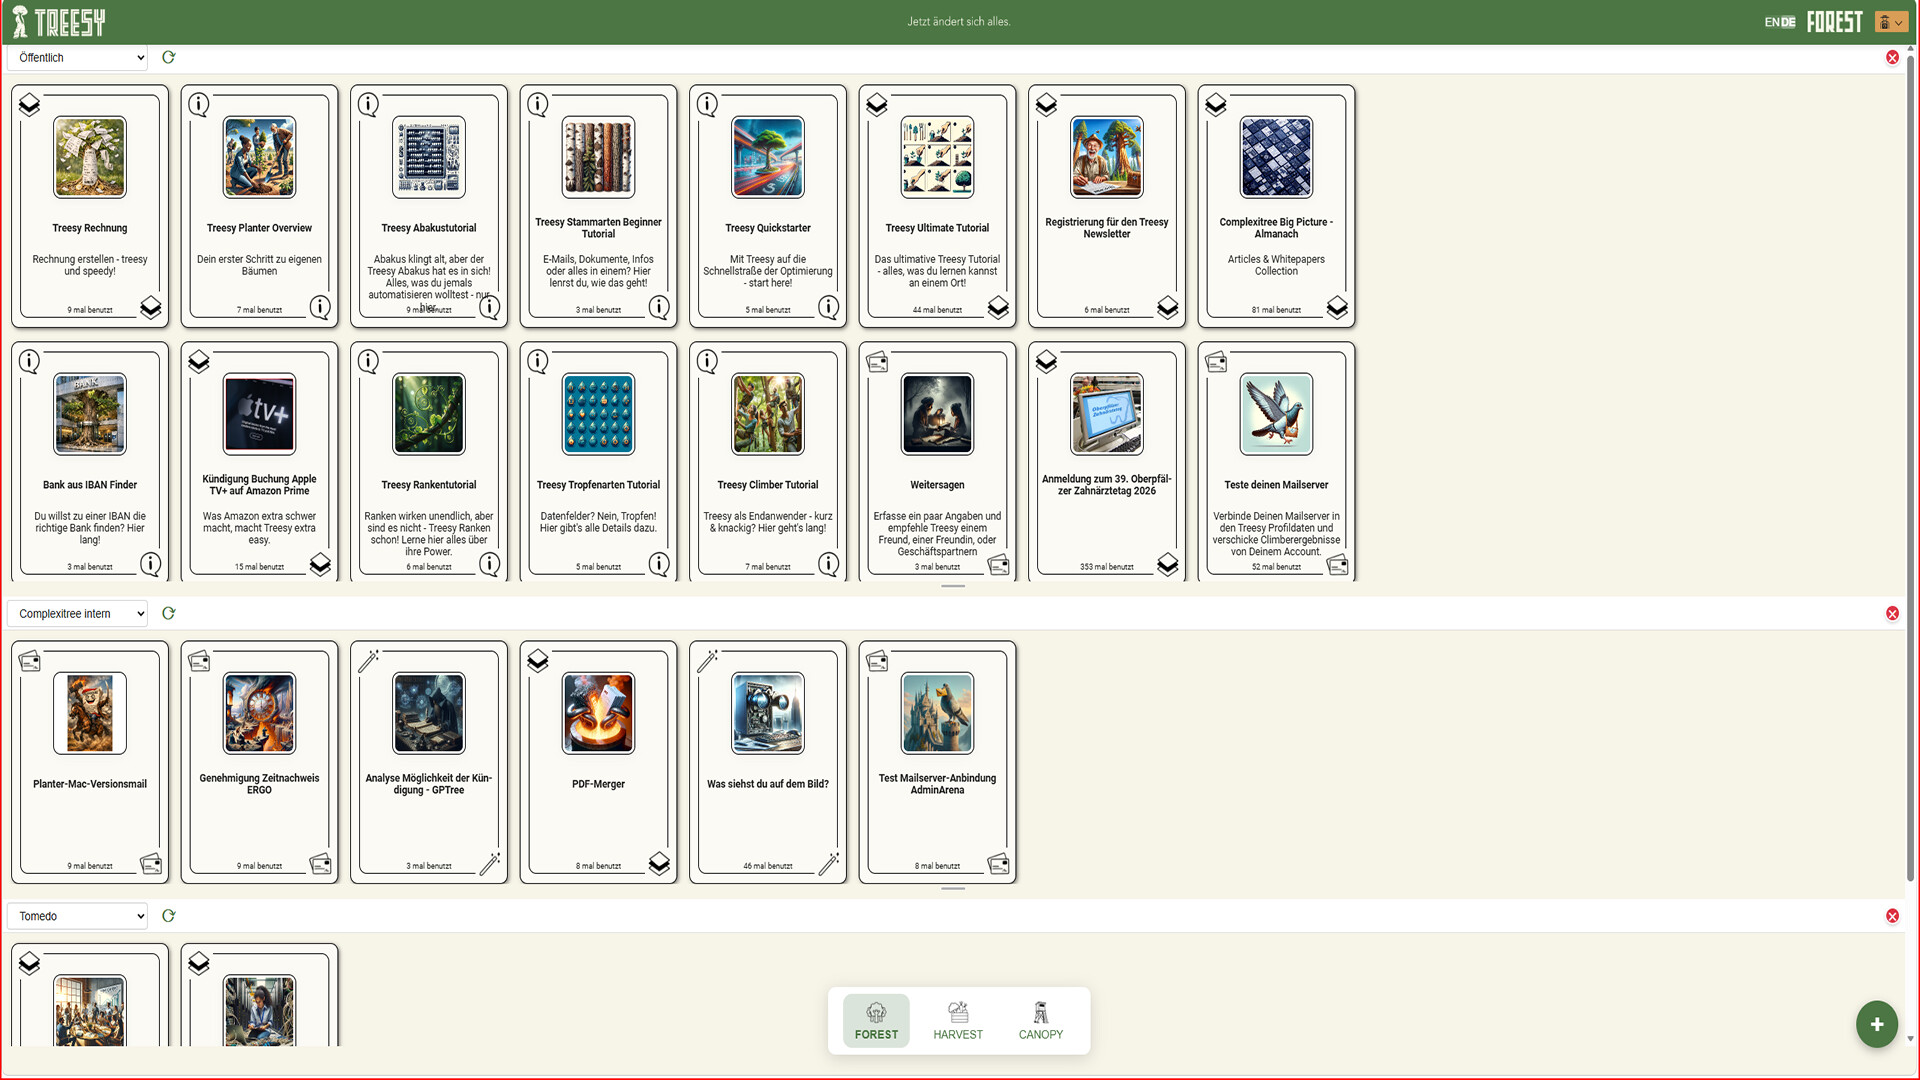The height and width of the screenshot is (1080, 1920).
Task: Open the user account dropdown in header
Action: (x=1890, y=22)
